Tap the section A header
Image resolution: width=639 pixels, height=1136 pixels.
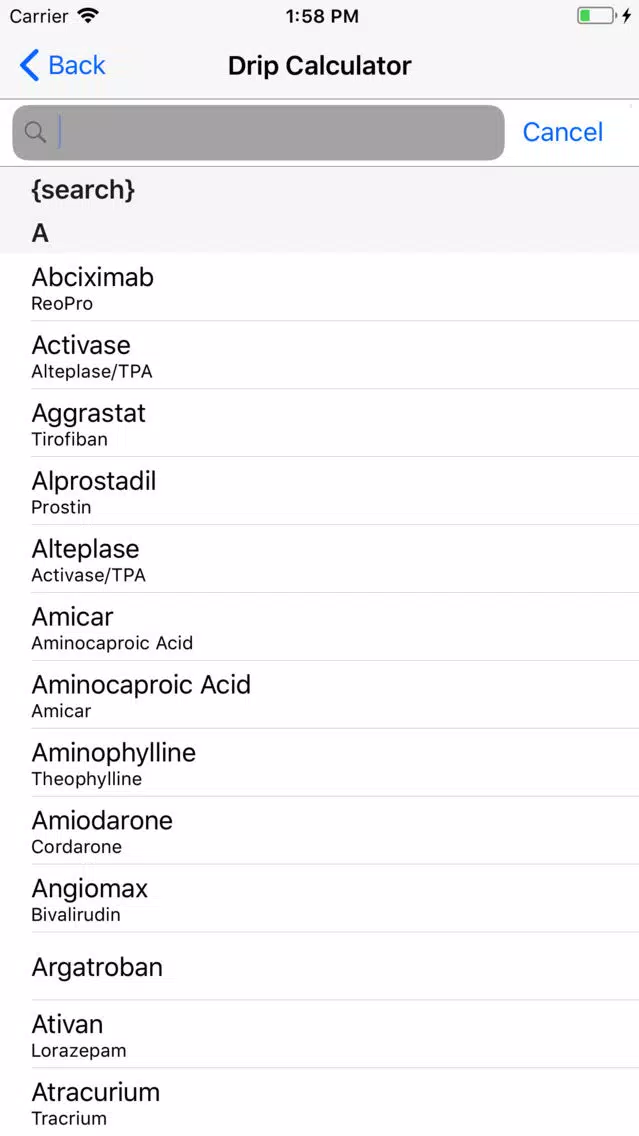click(320, 233)
